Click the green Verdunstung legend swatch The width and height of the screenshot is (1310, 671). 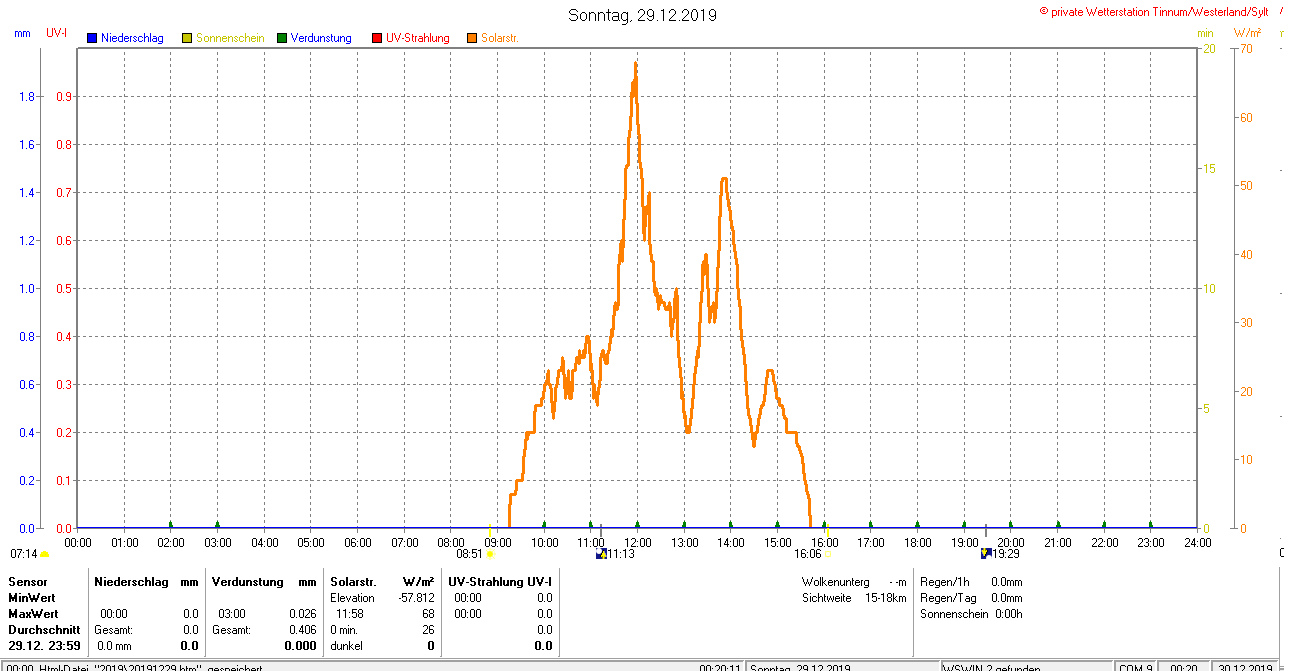click(x=282, y=38)
